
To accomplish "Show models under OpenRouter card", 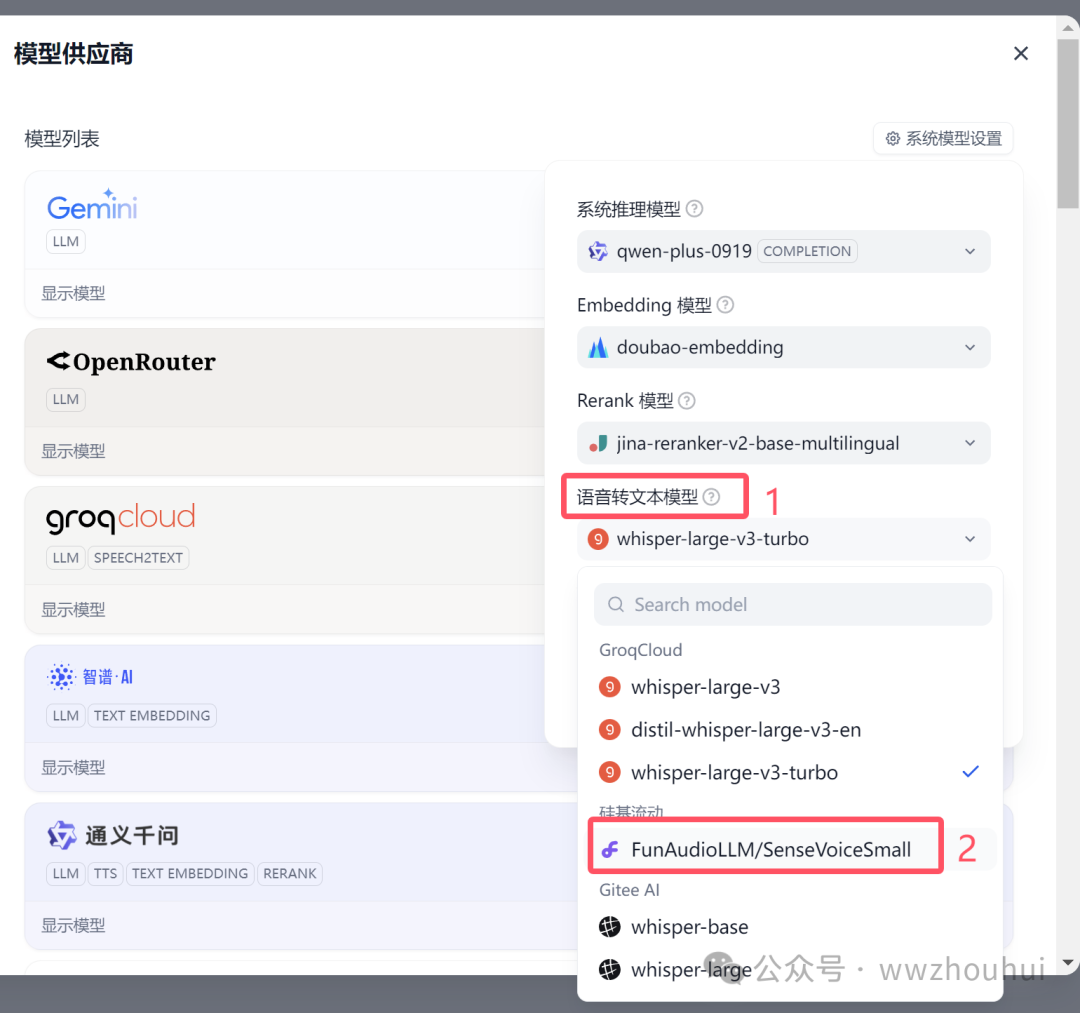I will [73, 451].
